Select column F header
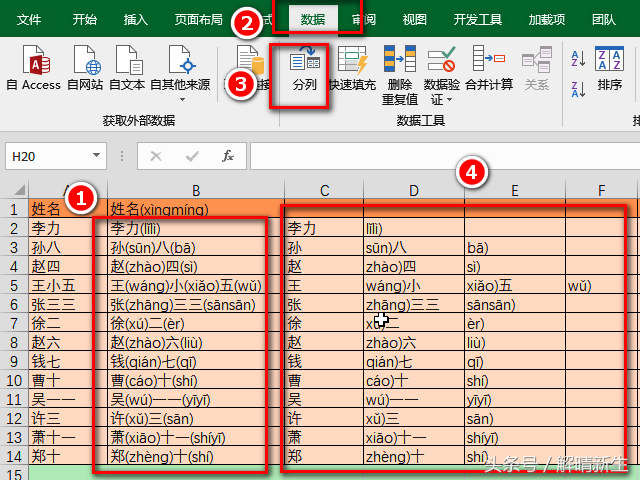Image resolution: width=640 pixels, height=480 pixels. pos(601,190)
